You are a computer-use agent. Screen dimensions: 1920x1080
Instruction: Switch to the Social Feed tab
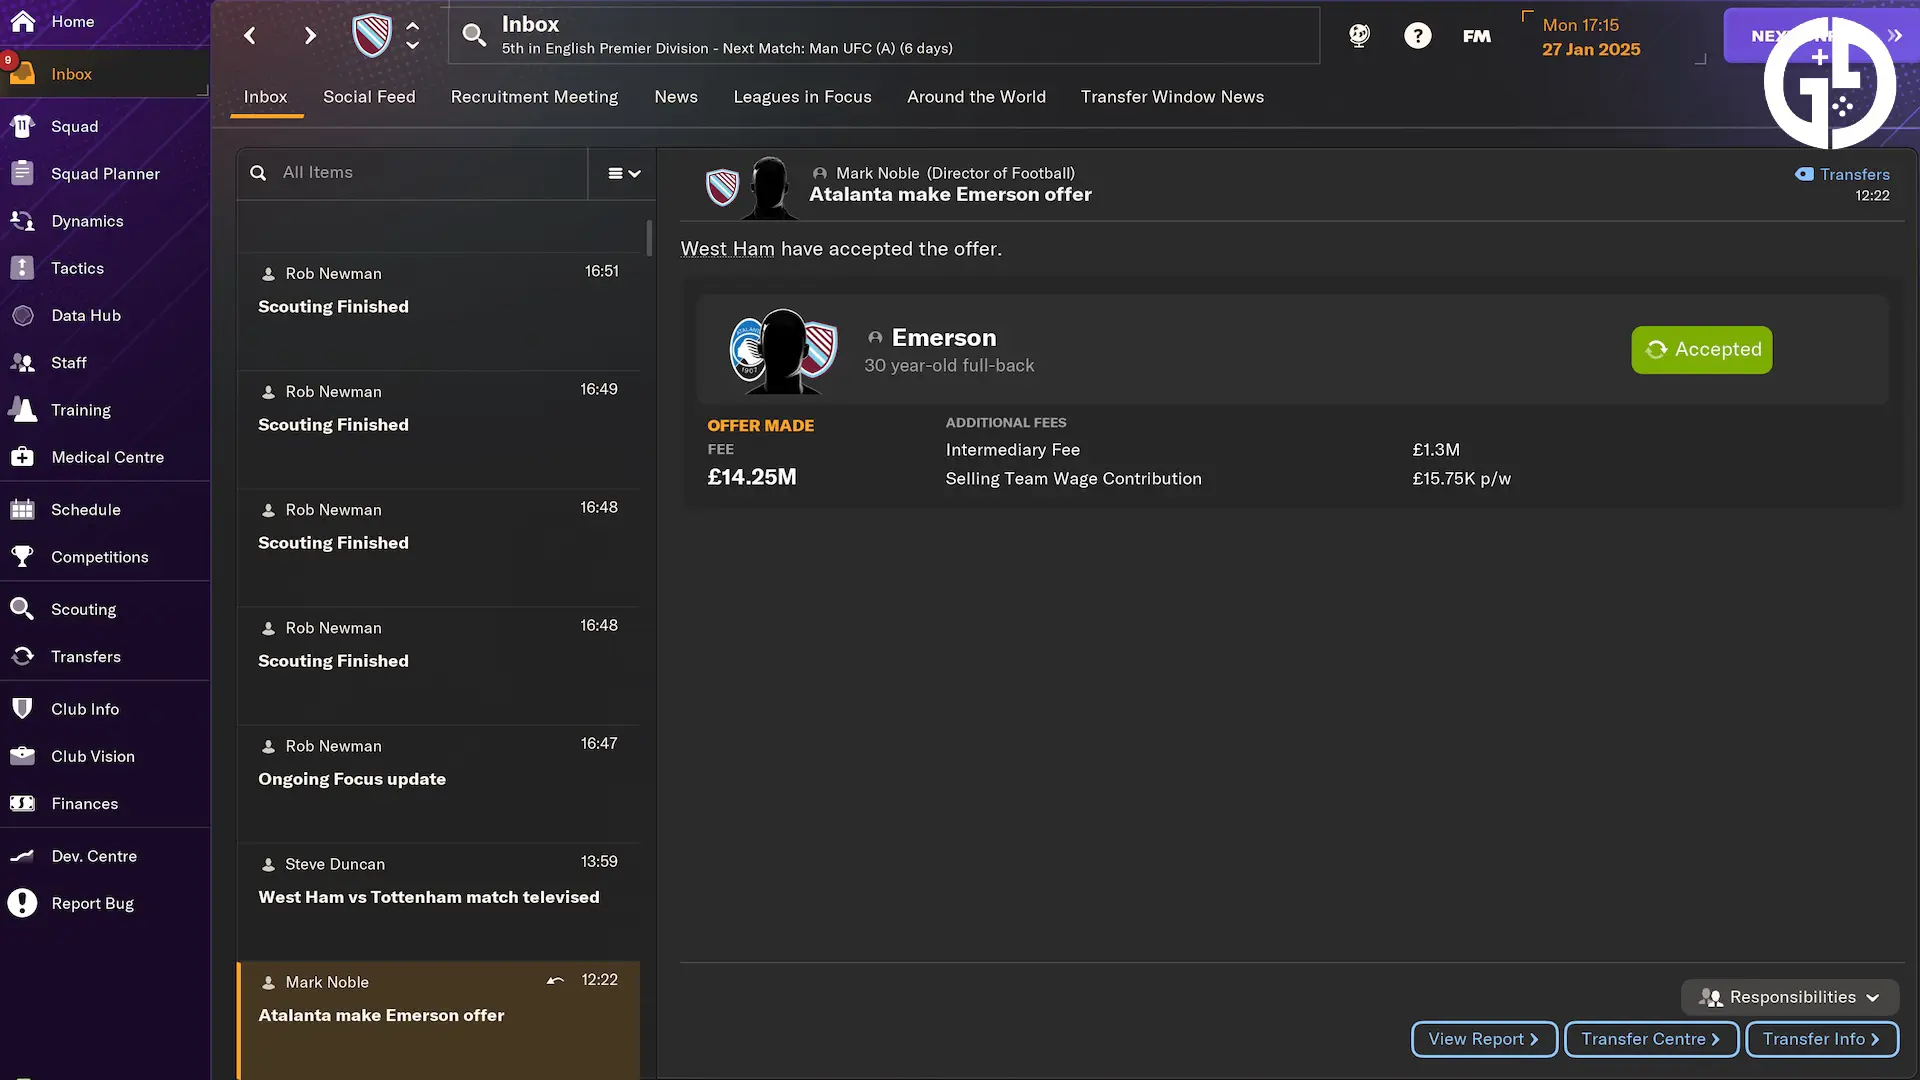[x=369, y=96]
